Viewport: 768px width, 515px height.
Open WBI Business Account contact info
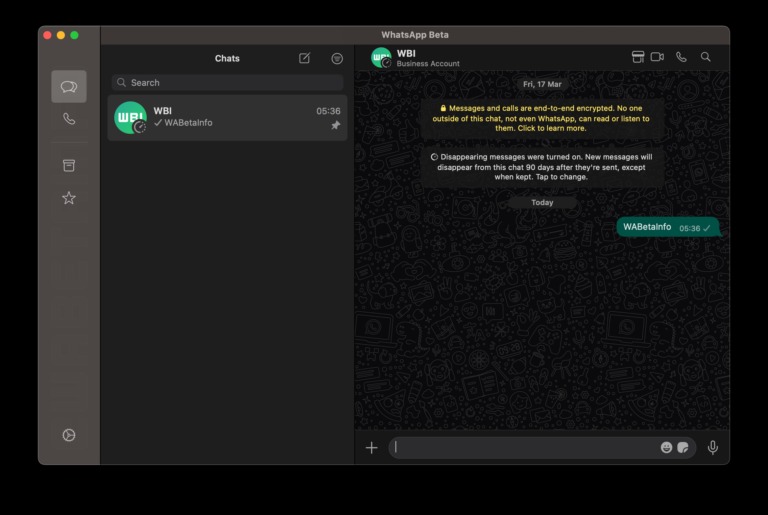point(428,58)
